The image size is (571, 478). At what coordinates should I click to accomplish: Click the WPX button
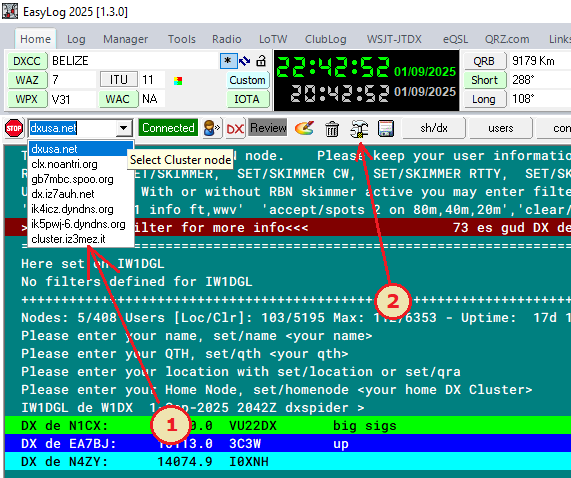pyautogui.click(x=27, y=99)
